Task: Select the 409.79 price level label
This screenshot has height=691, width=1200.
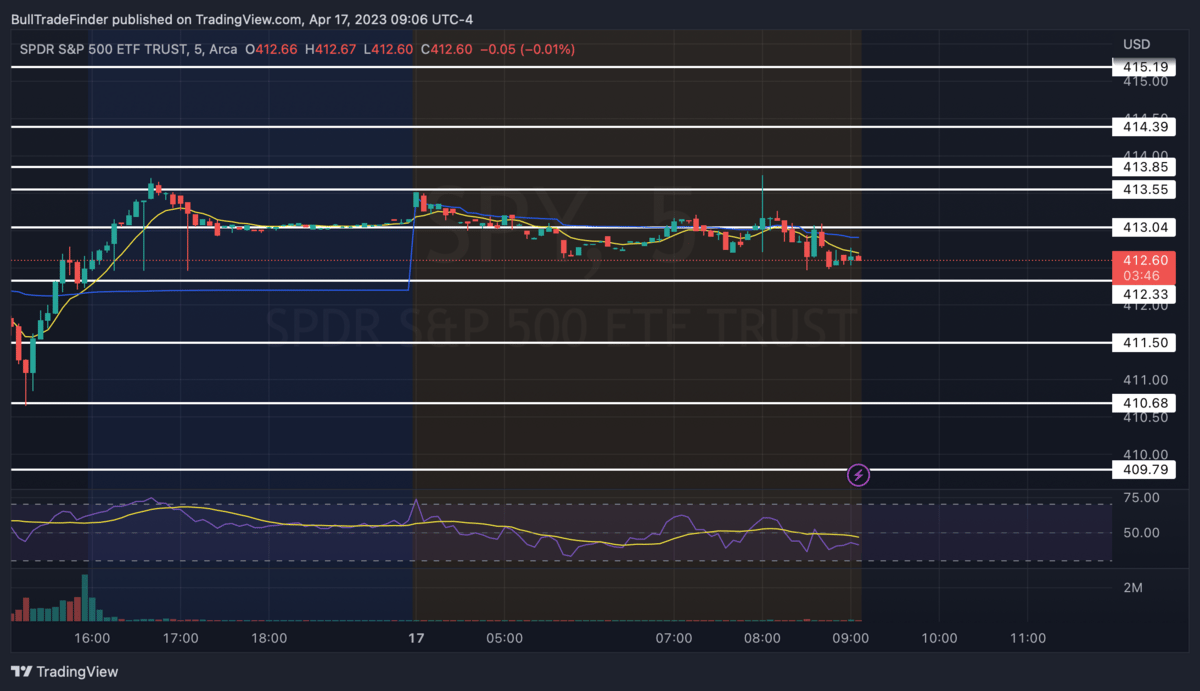Action: pyautogui.click(x=1146, y=469)
